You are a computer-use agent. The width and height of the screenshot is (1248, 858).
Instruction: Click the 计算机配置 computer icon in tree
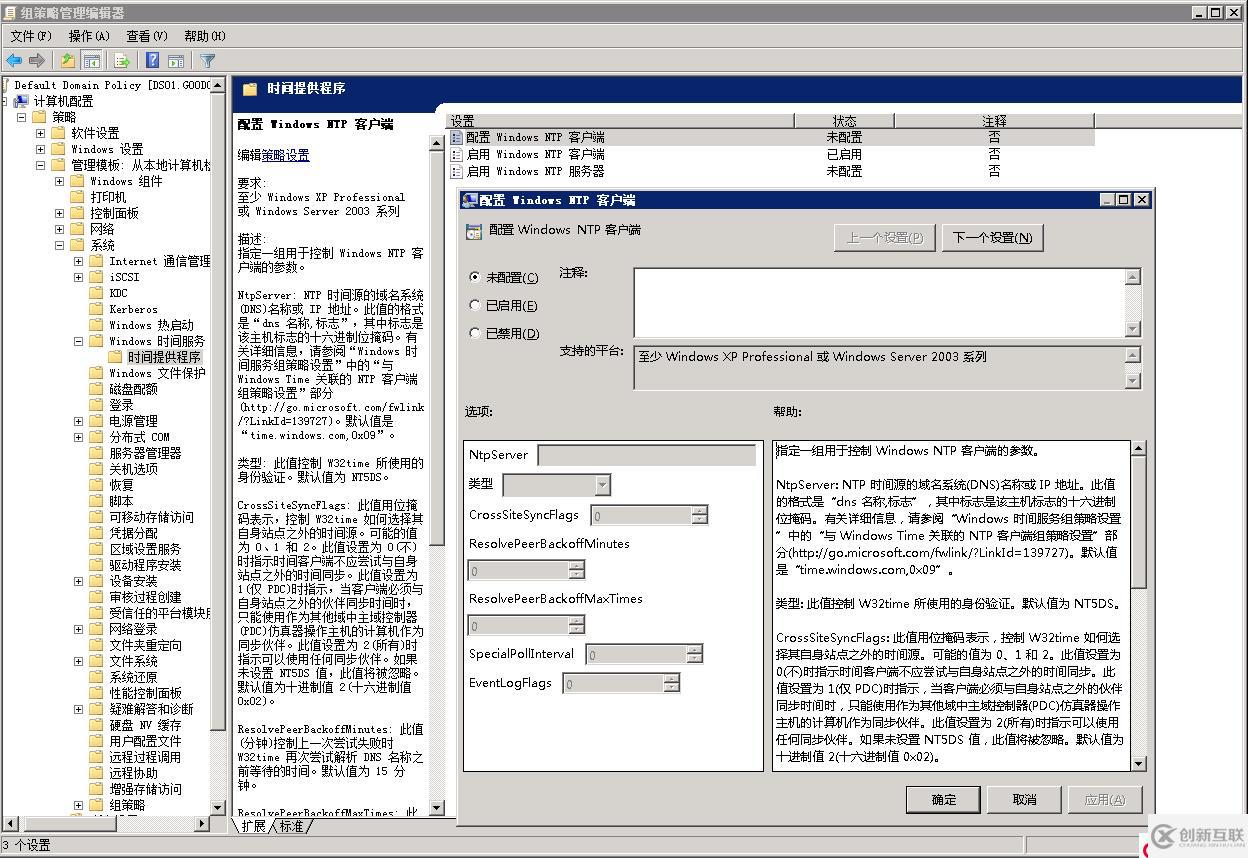click(x=23, y=101)
